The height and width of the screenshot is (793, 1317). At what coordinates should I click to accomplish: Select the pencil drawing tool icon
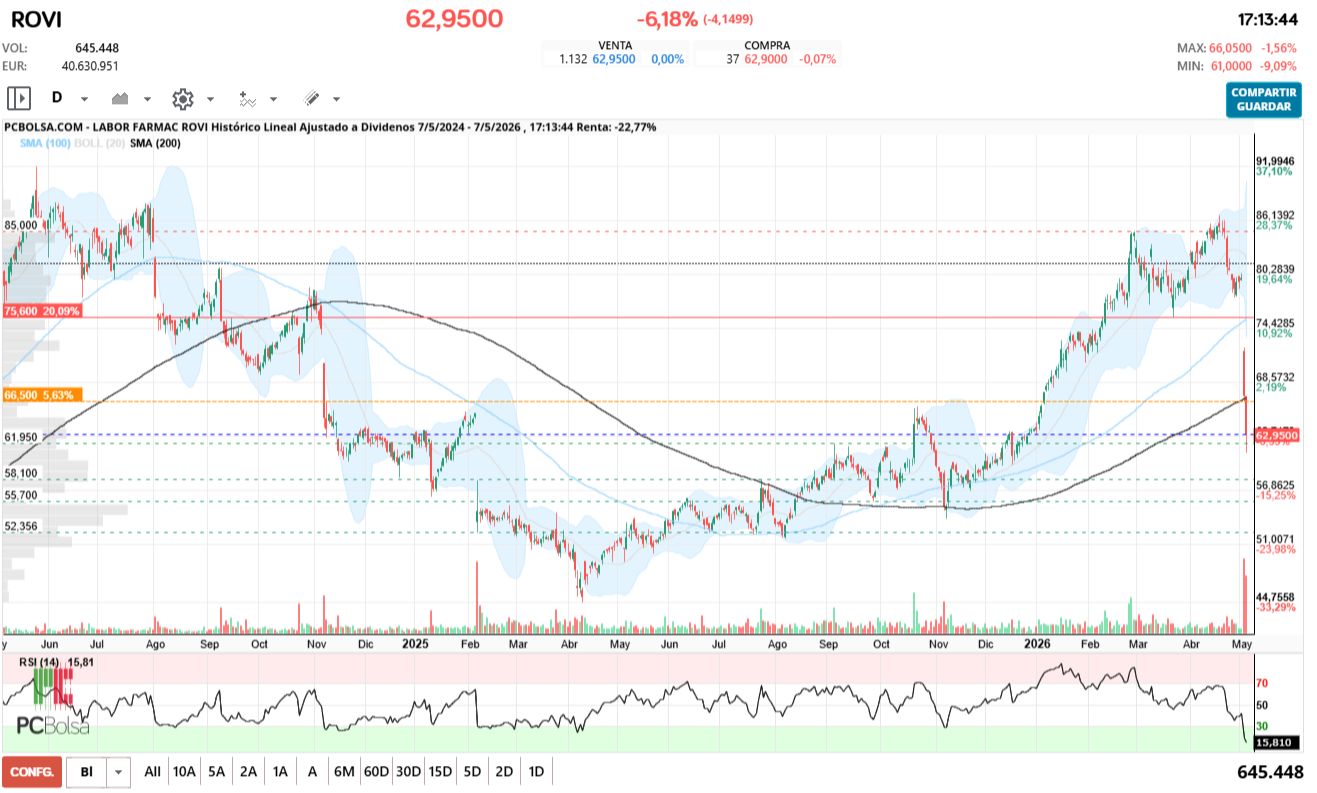tap(311, 98)
